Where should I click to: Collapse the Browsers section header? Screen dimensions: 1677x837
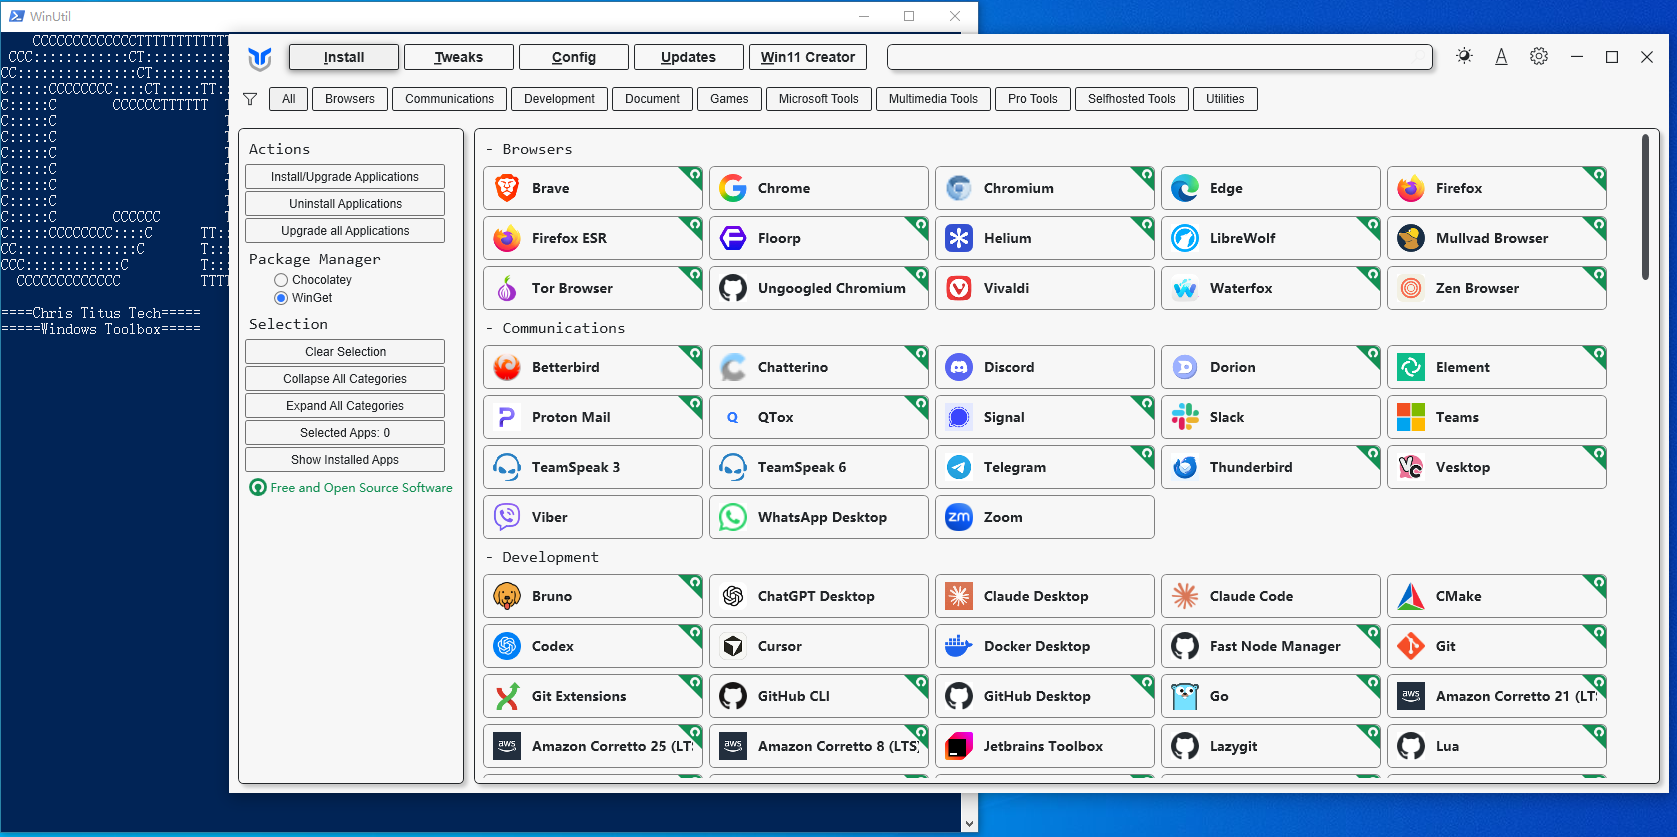529,149
